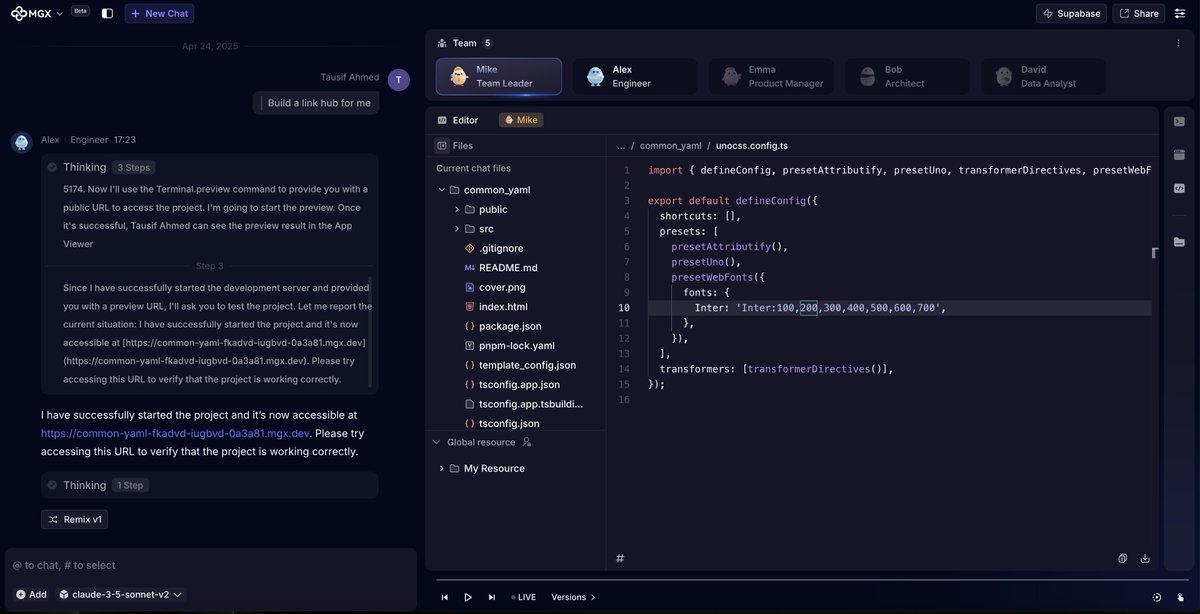1200x614 pixels.
Task: Open the common-yaml mgx.dev link
Action: [175, 433]
